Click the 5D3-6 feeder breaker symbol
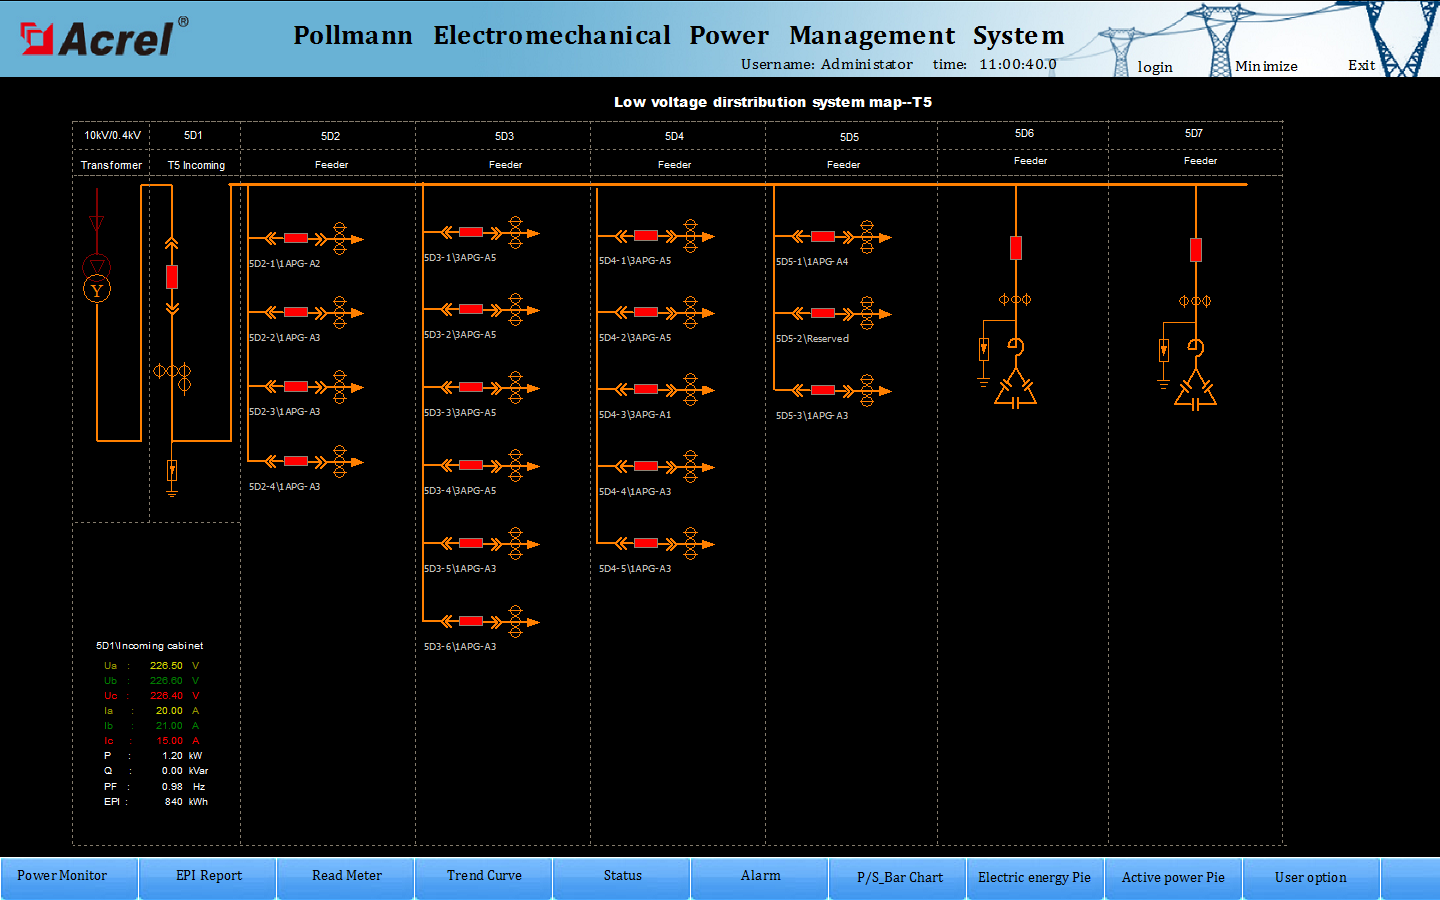Image resolution: width=1440 pixels, height=900 pixels. [471, 621]
